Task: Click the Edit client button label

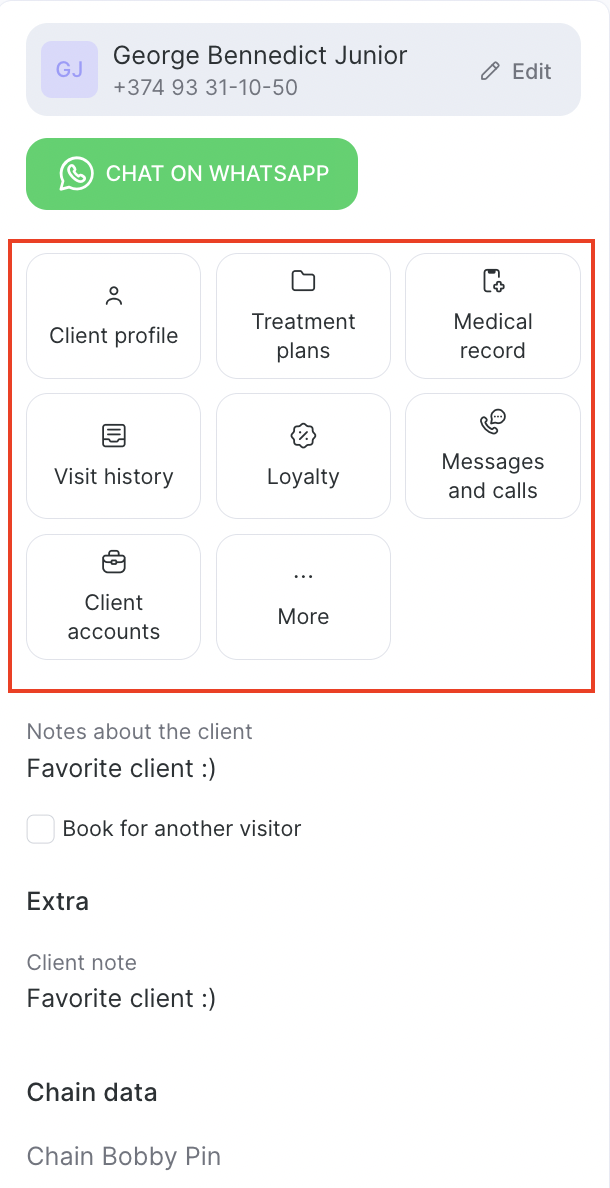Action: (x=531, y=71)
